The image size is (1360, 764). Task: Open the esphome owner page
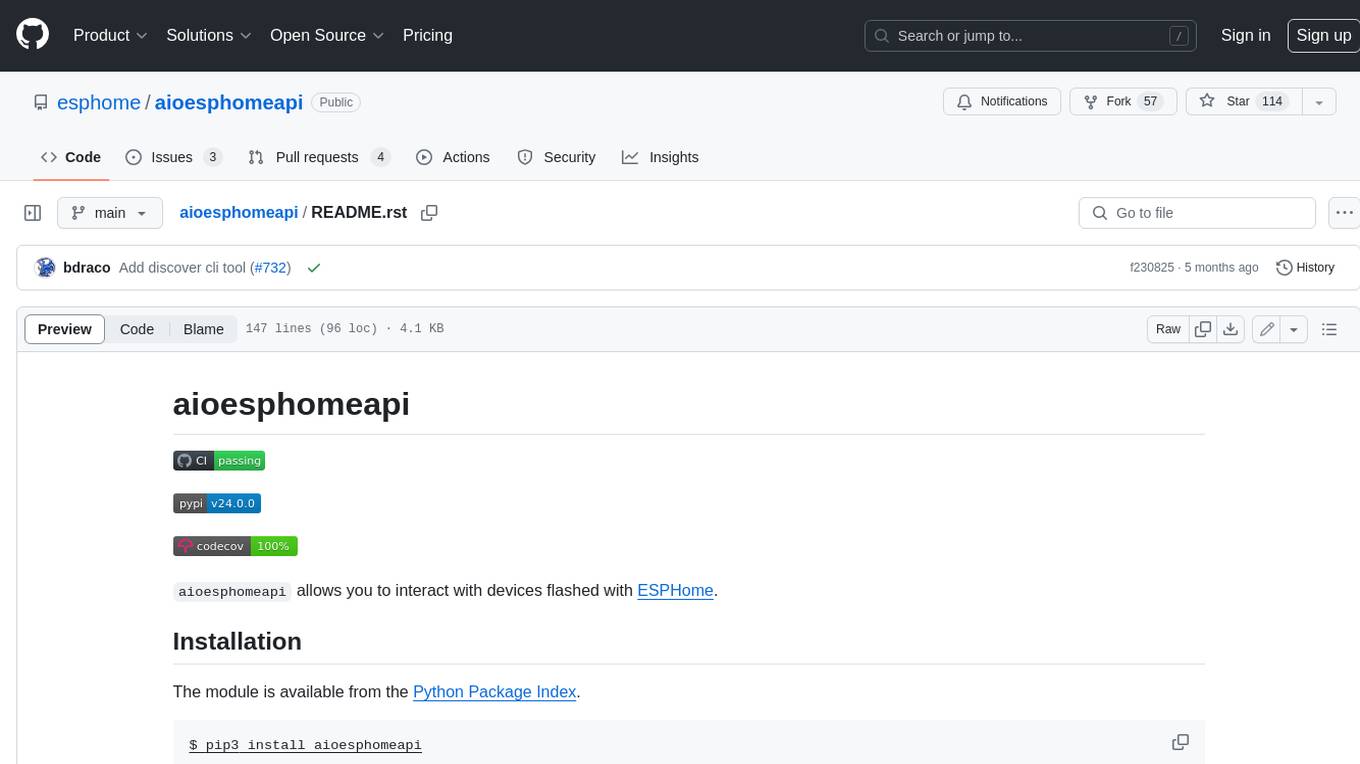99,102
